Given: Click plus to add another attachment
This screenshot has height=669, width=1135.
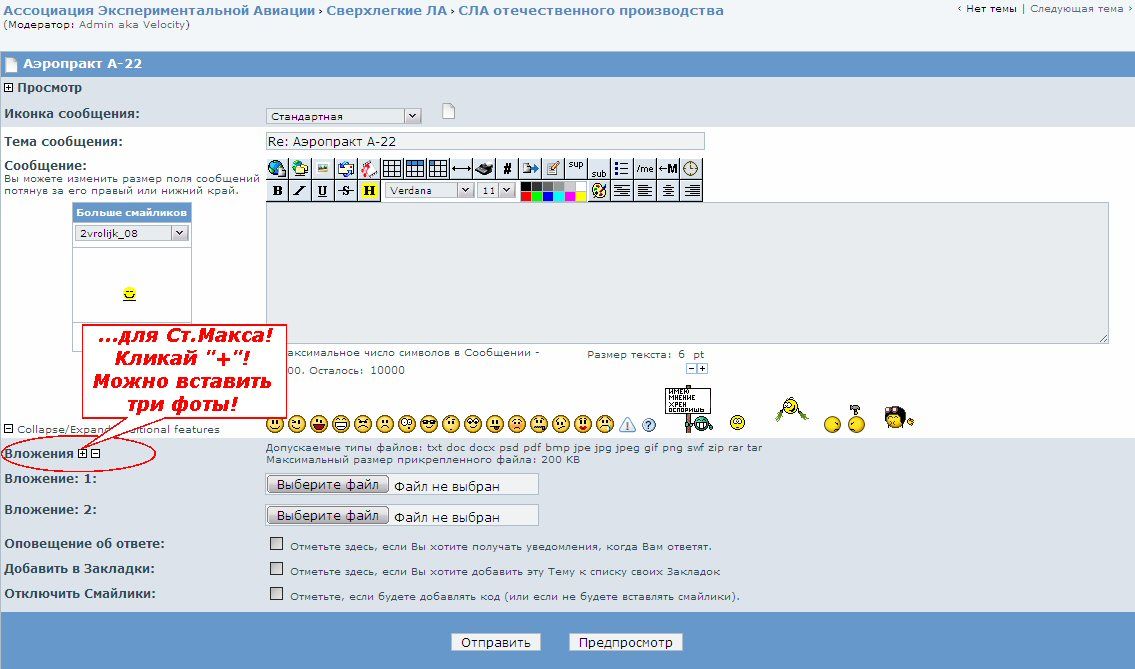Looking at the screenshot, I should point(83,453).
